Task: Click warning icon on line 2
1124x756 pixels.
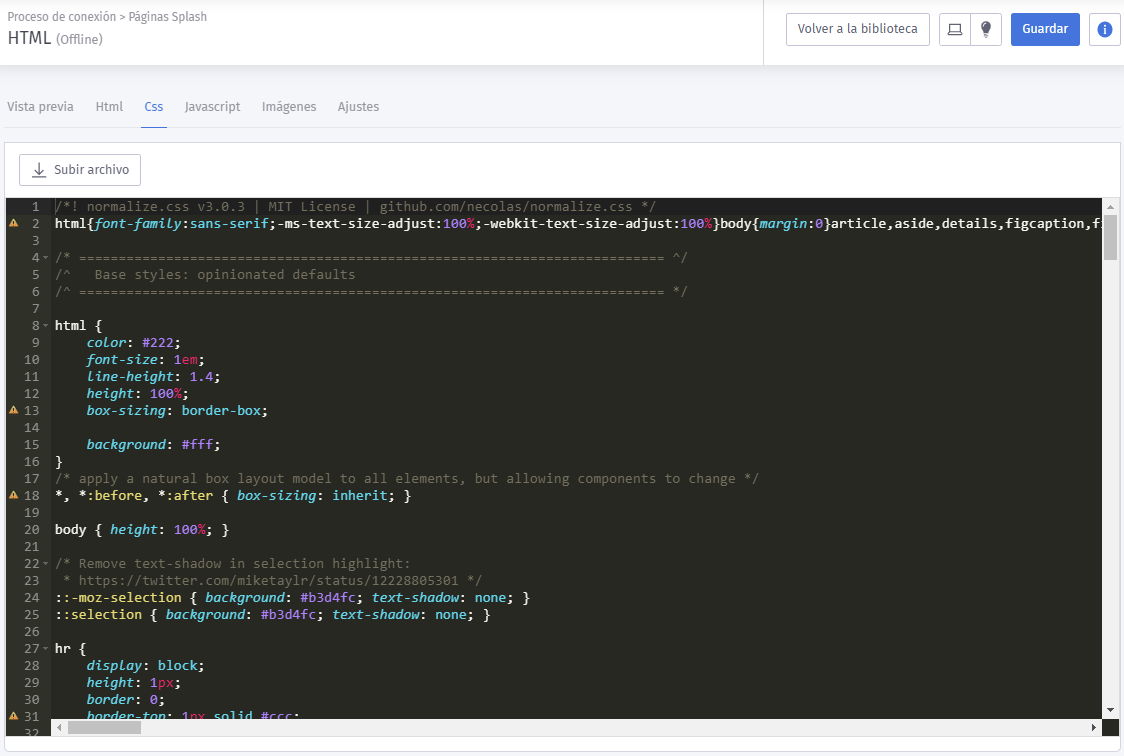Action: [14, 224]
